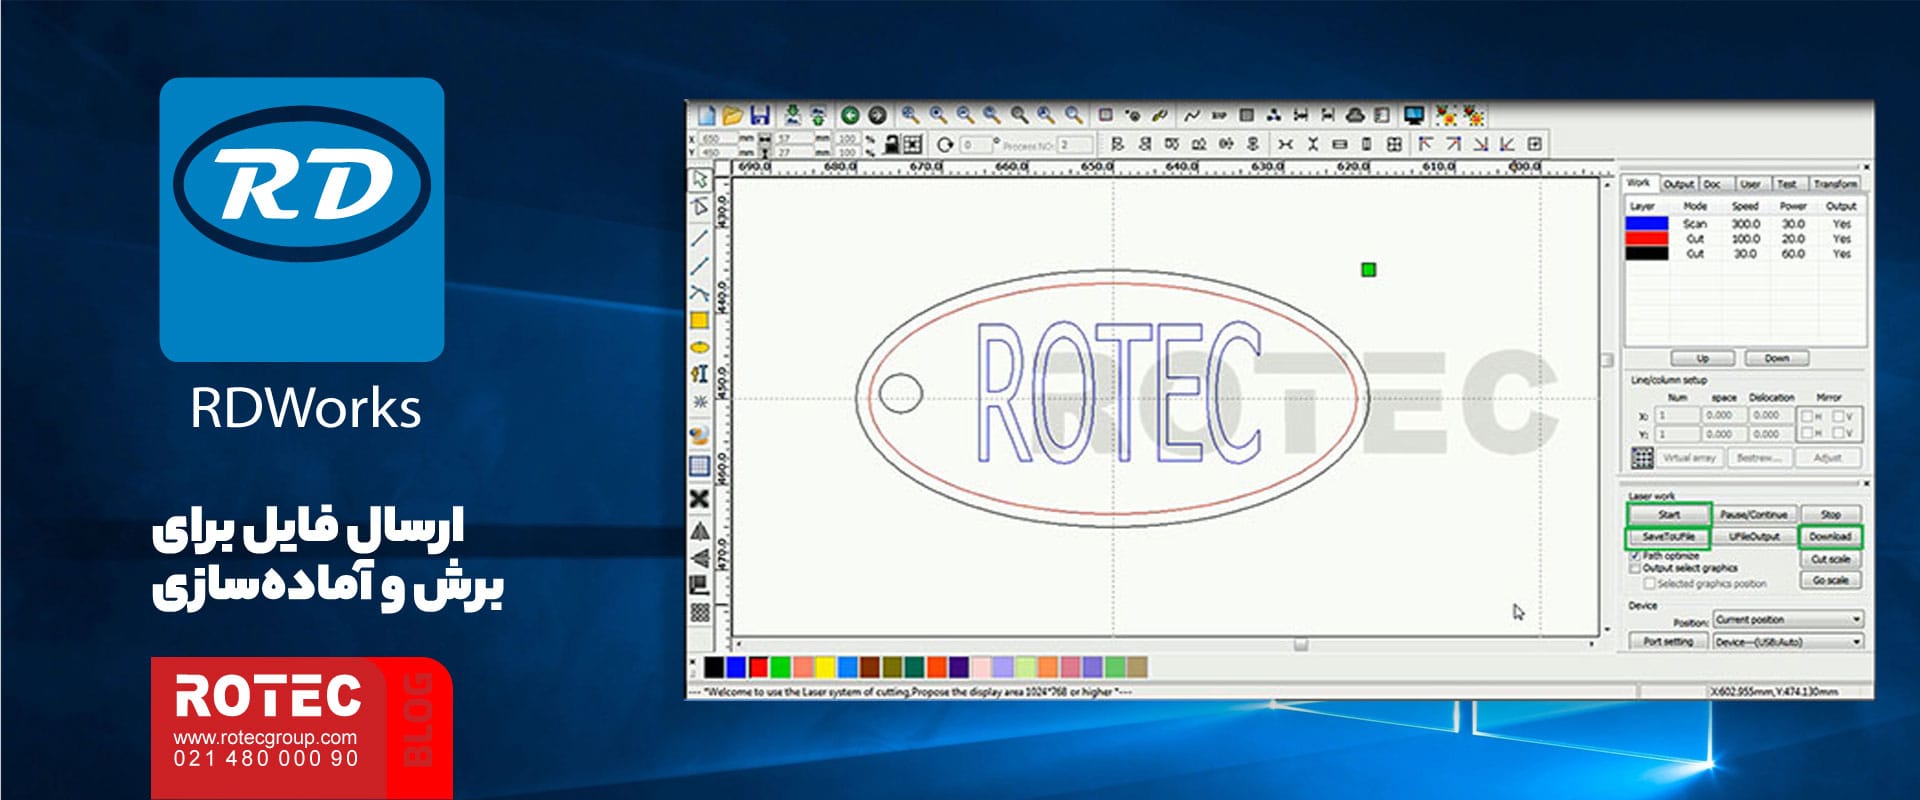The height and width of the screenshot is (800, 1920).
Task: Click the Download button
Action: tap(1830, 537)
